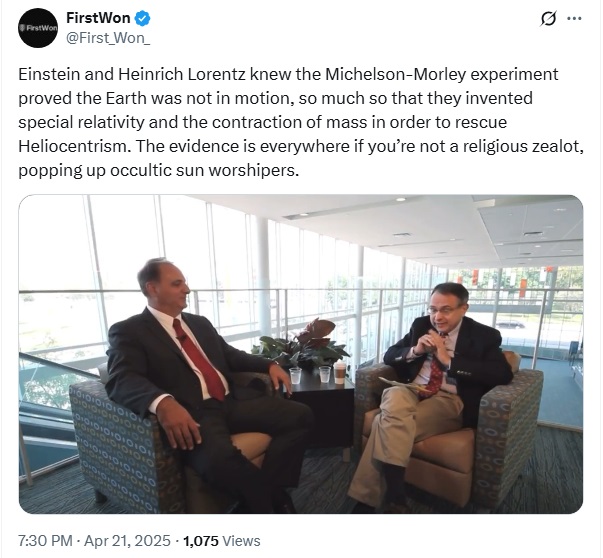The width and height of the screenshot is (603, 558).
Task: Open the FirstWon profile avatar
Action: [37, 28]
